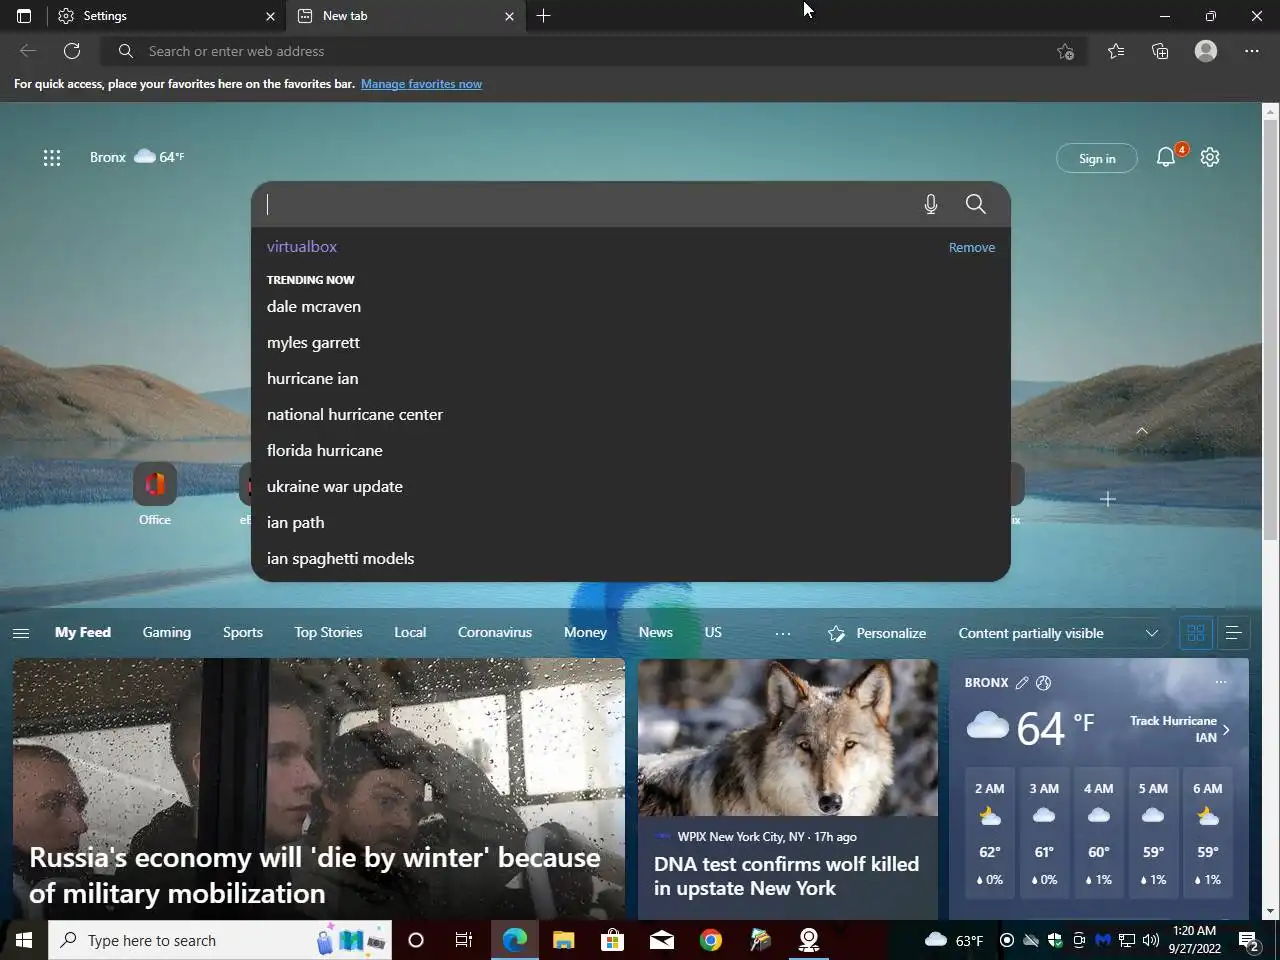
Task: Collapse quick links with chevron up arrow
Action: [x=1142, y=431]
